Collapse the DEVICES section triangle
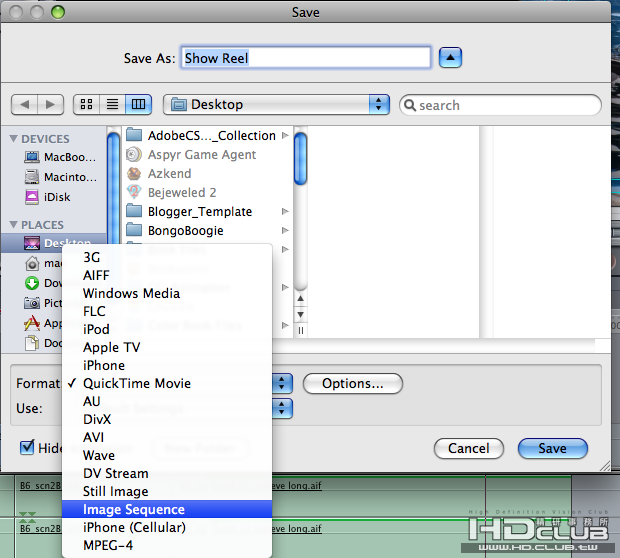 pos(13,139)
